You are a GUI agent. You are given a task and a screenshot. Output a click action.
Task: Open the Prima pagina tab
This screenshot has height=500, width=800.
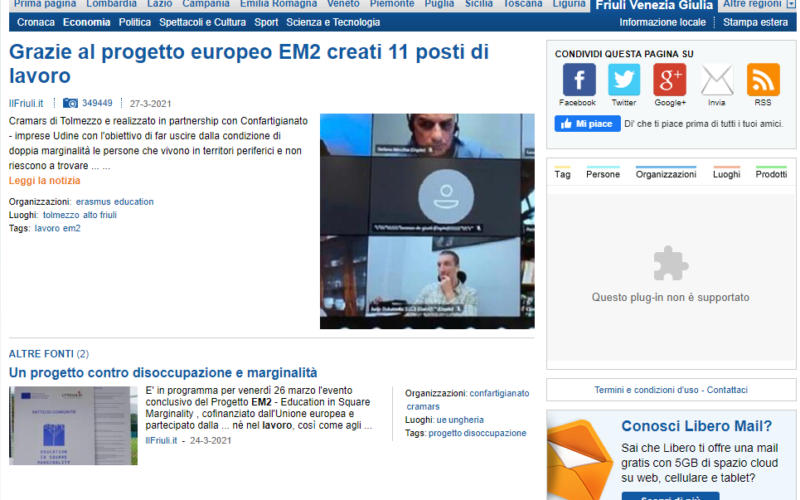45,4
